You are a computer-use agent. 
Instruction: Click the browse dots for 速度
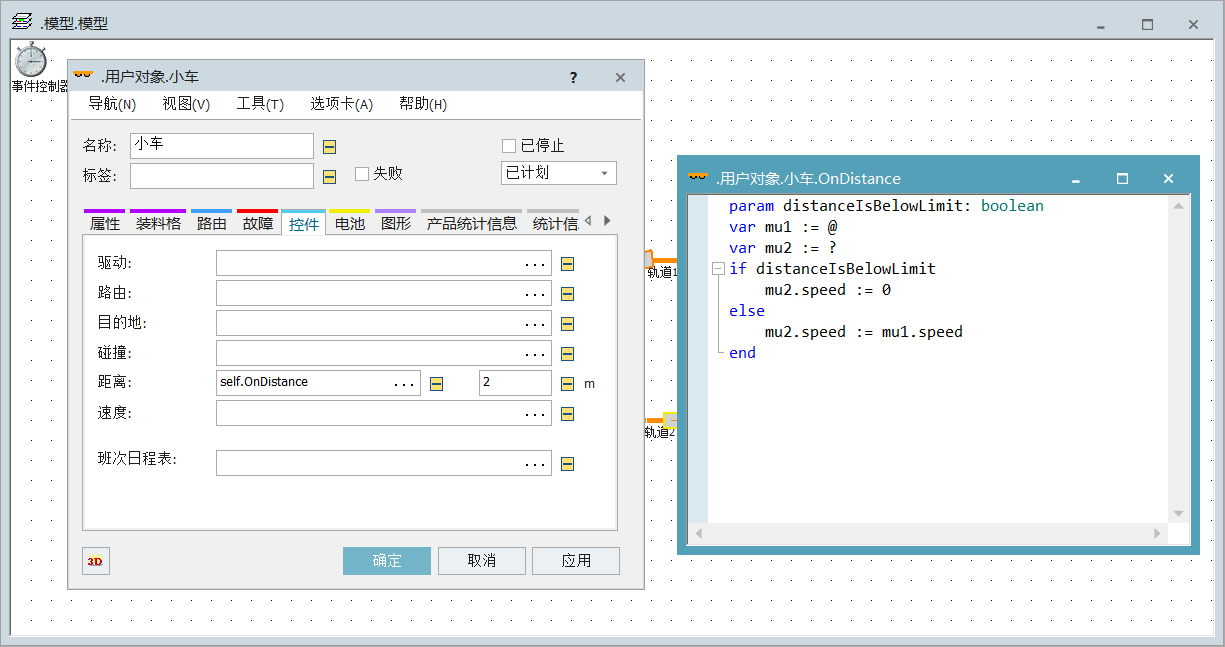[536, 414]
